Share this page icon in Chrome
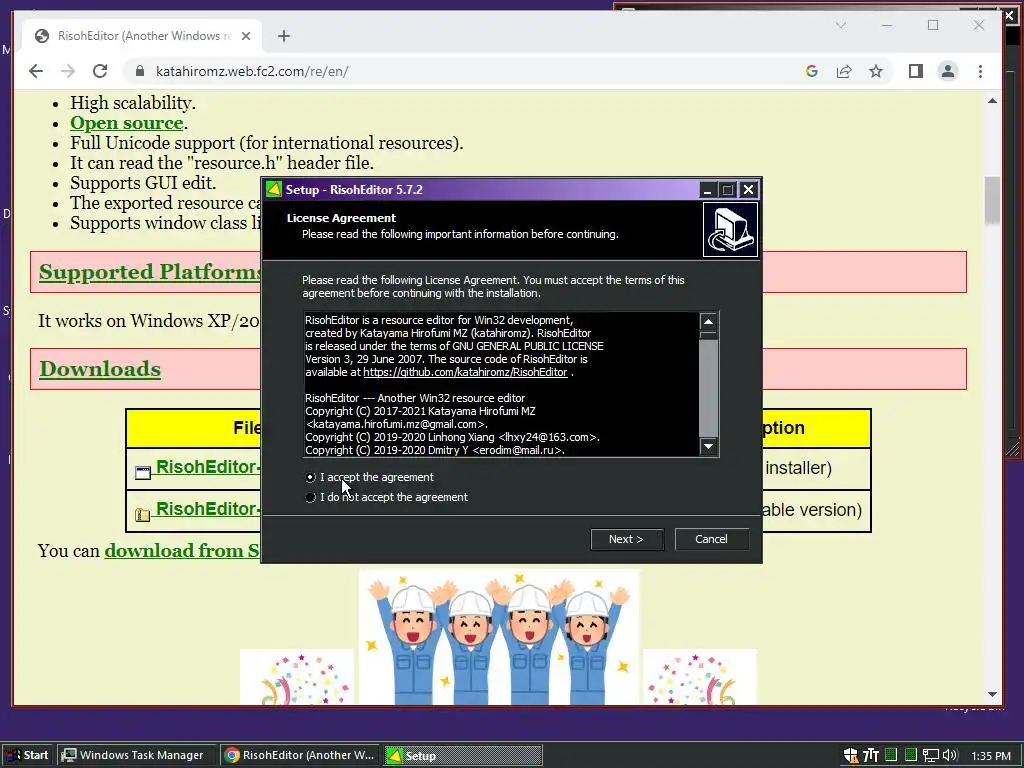 tap(844, 71)
